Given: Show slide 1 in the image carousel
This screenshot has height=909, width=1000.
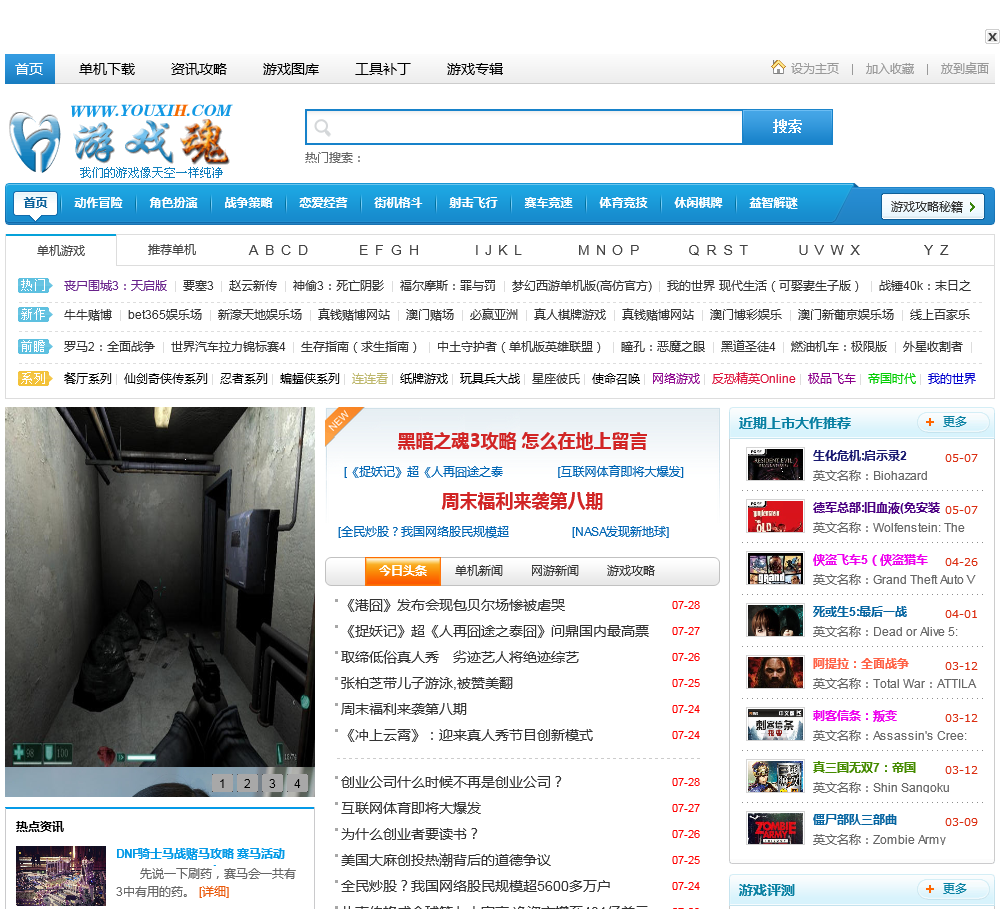Looking at the screenshot, I should (x=222, y=783).
